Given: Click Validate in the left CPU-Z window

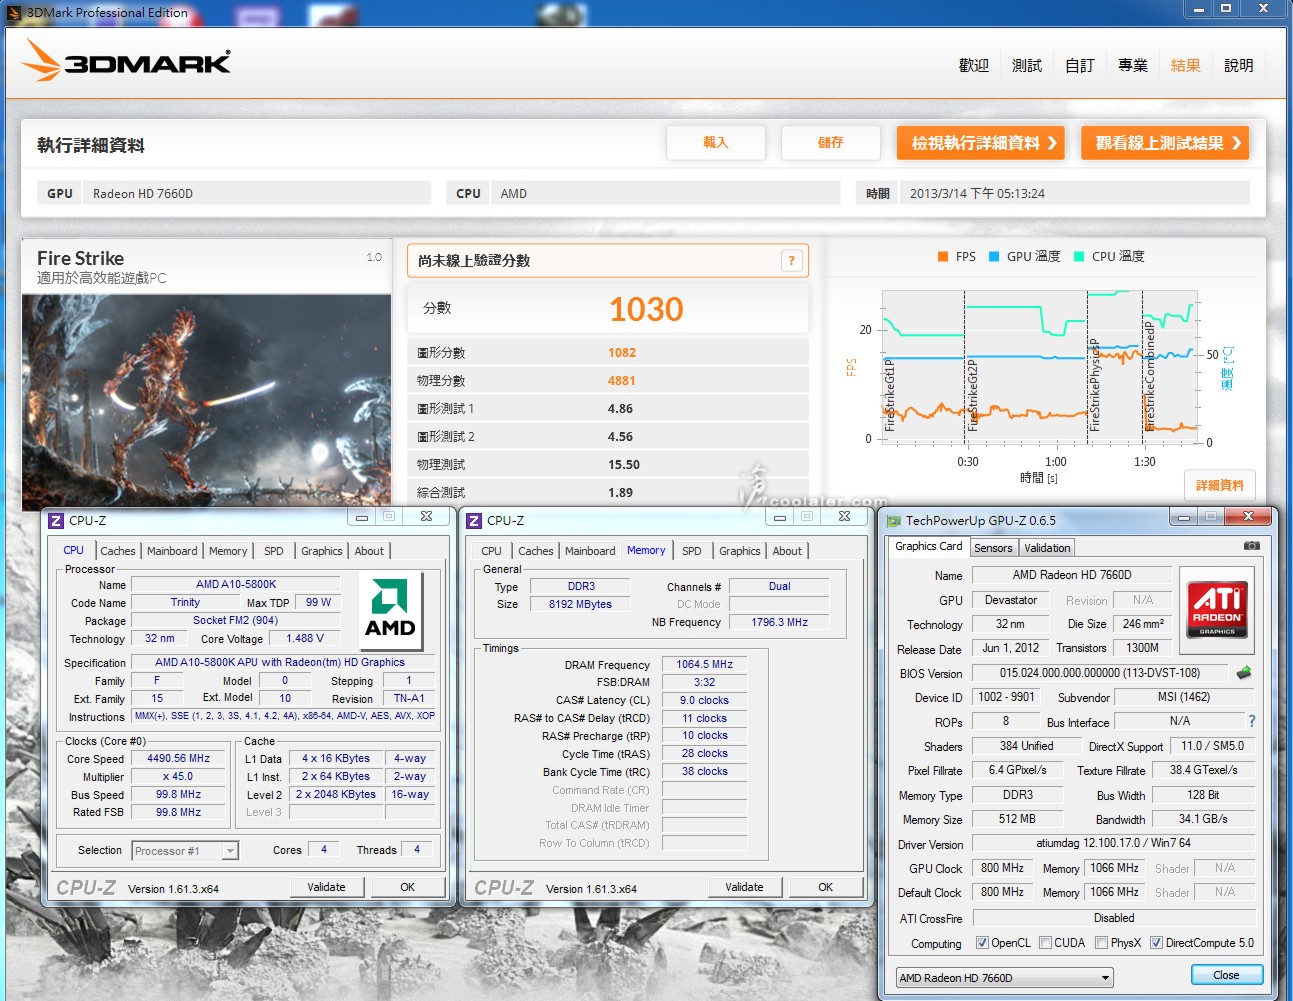Looking at the screenshot, I should (x=326, y=887).
